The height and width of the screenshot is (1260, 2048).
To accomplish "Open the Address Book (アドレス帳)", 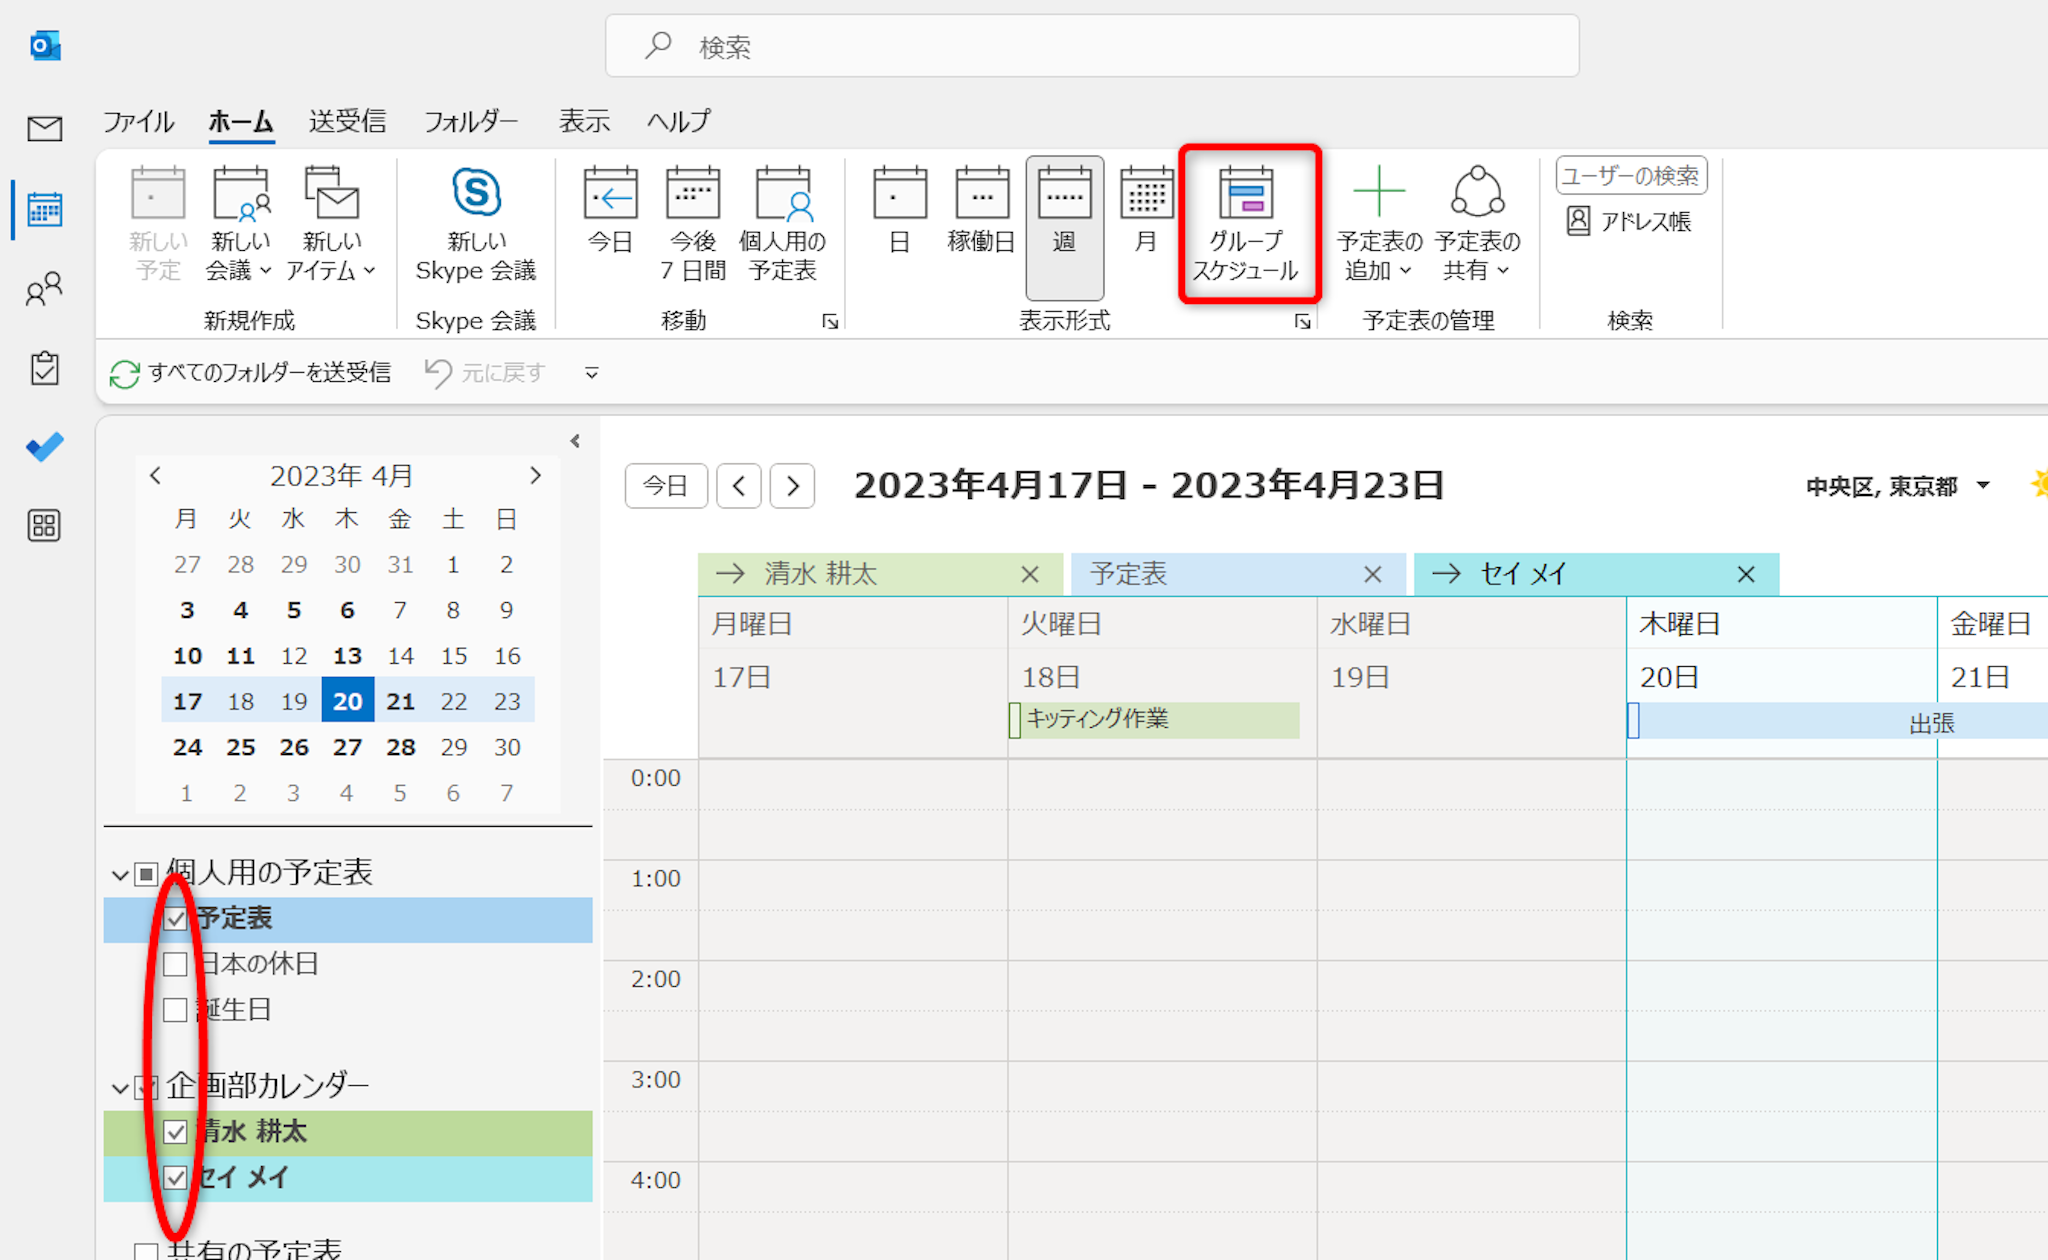I will point(1630,221).
